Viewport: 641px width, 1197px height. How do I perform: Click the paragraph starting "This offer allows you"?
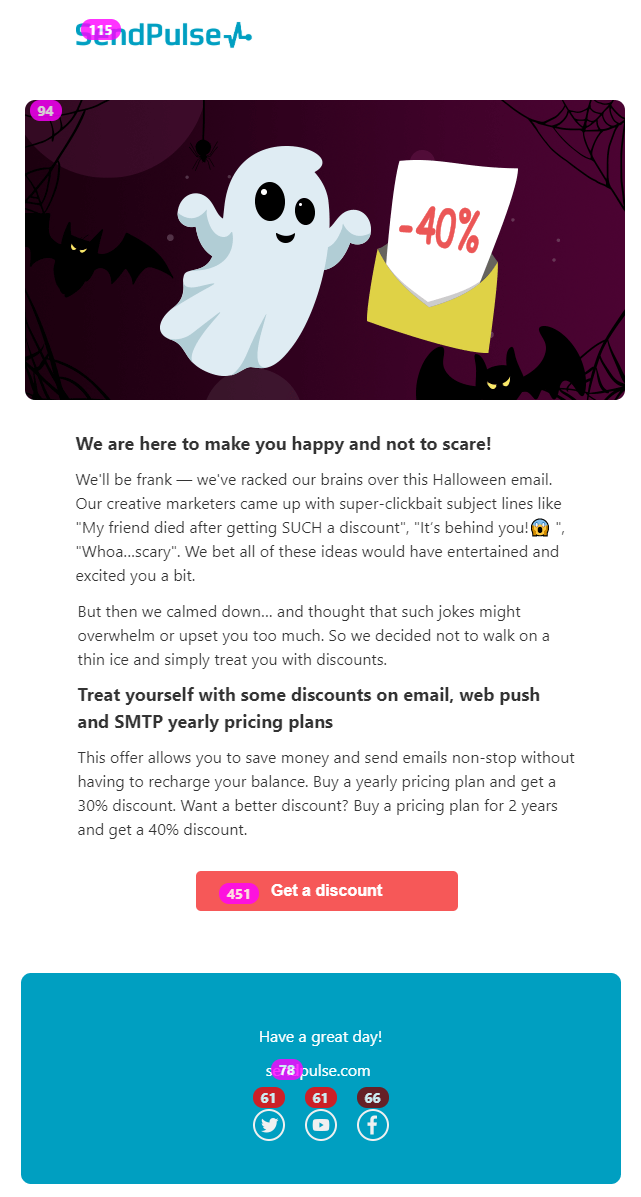[x=326, y=794]
